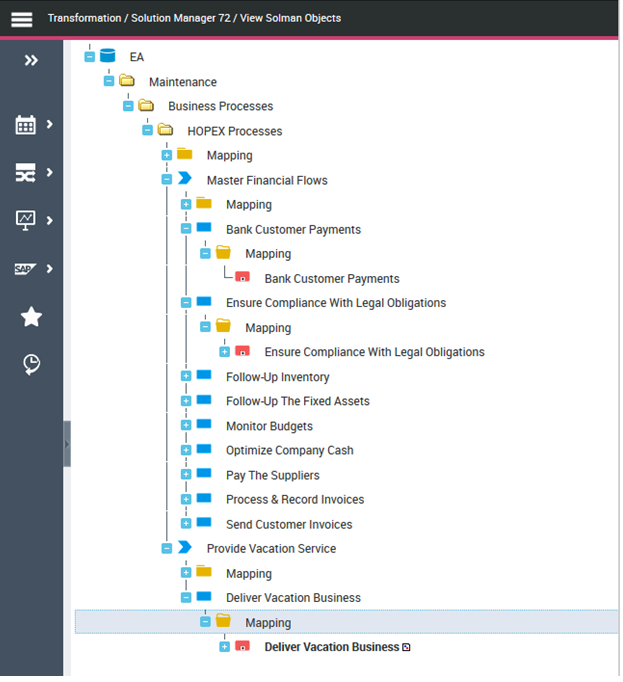The width and height of the screenshot is (623, 682).
Task: Open favorites star icon
Action: click(x=31, y=317)
